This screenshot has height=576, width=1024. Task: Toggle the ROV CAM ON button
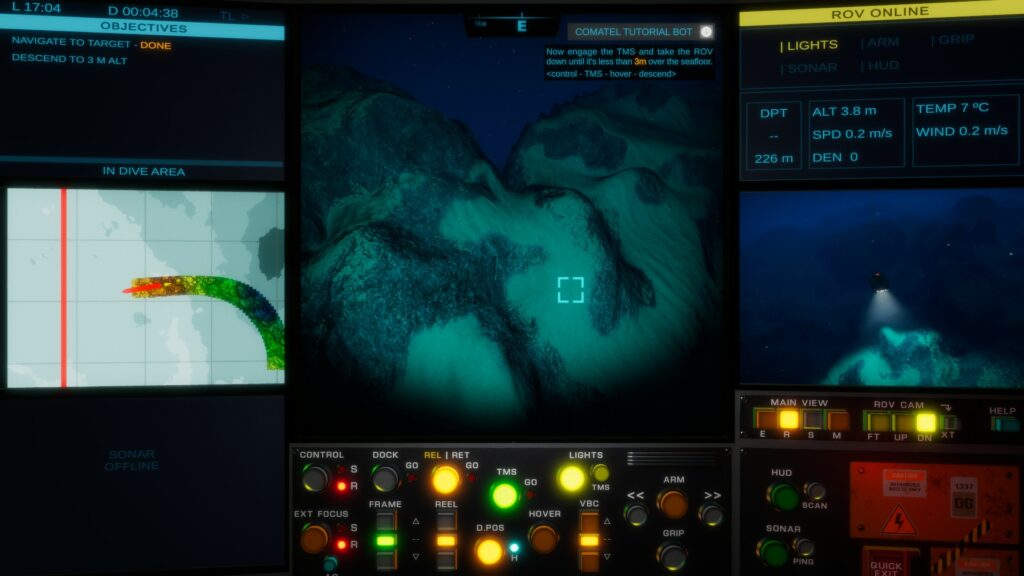pyautogui.click(x=926, y=421)
